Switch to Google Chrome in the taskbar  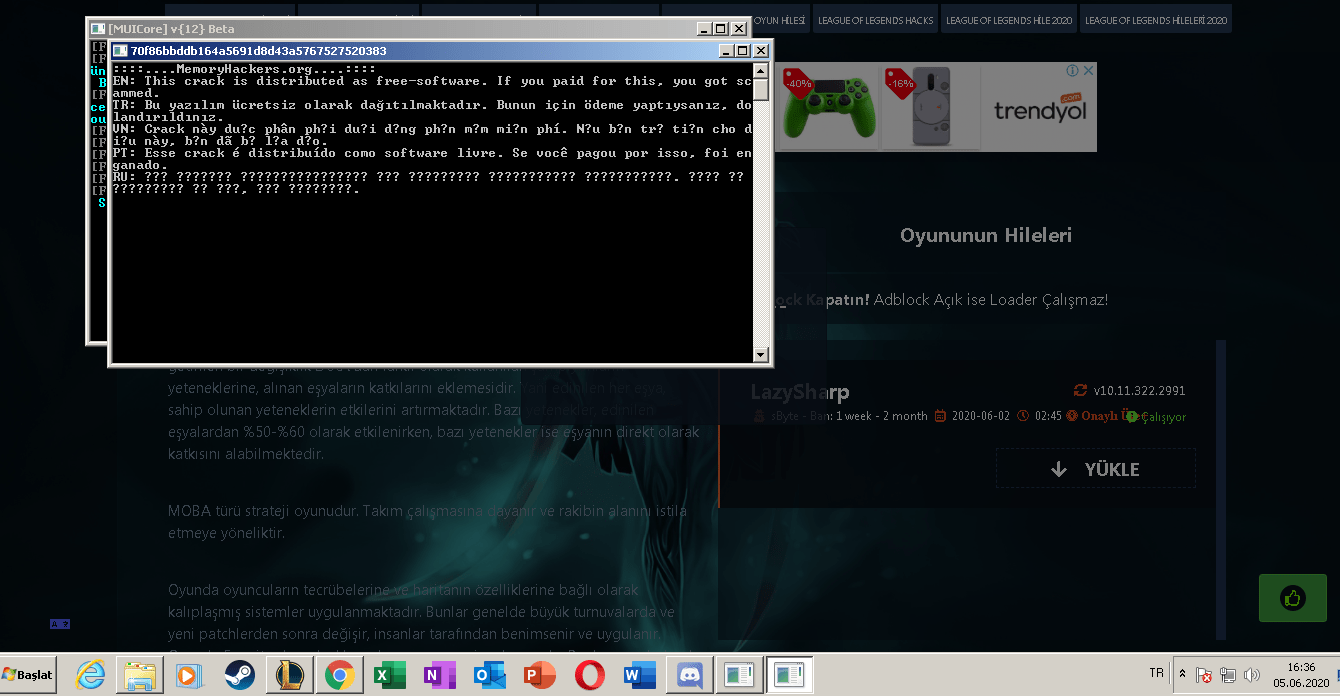tap(339, 676)
